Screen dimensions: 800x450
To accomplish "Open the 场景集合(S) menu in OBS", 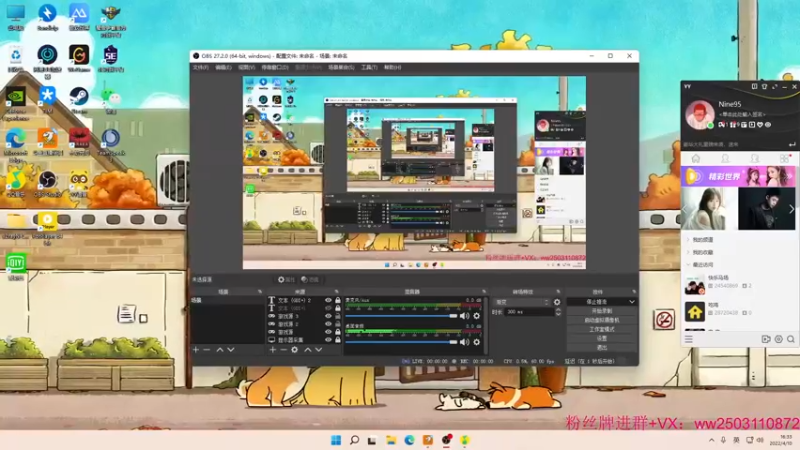I will pos(341,67).
